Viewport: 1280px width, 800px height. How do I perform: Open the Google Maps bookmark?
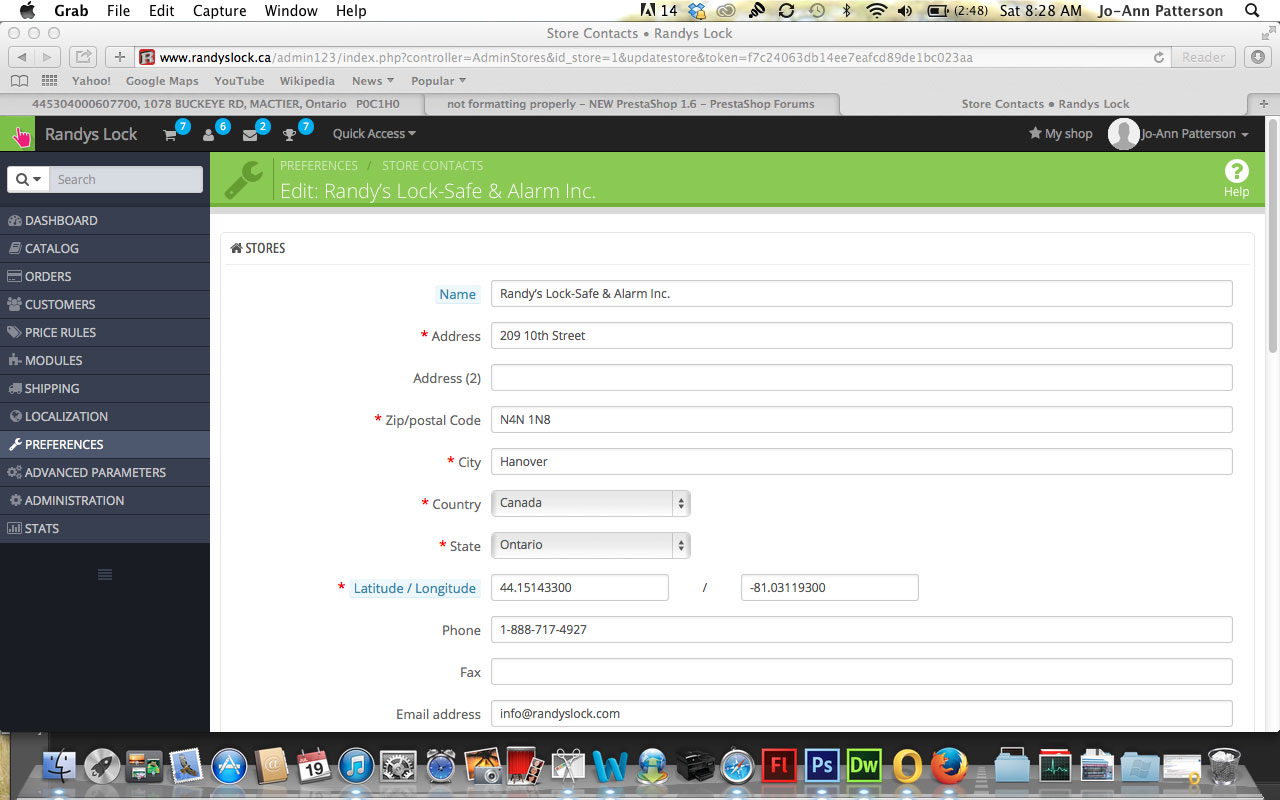pos(162,81)
